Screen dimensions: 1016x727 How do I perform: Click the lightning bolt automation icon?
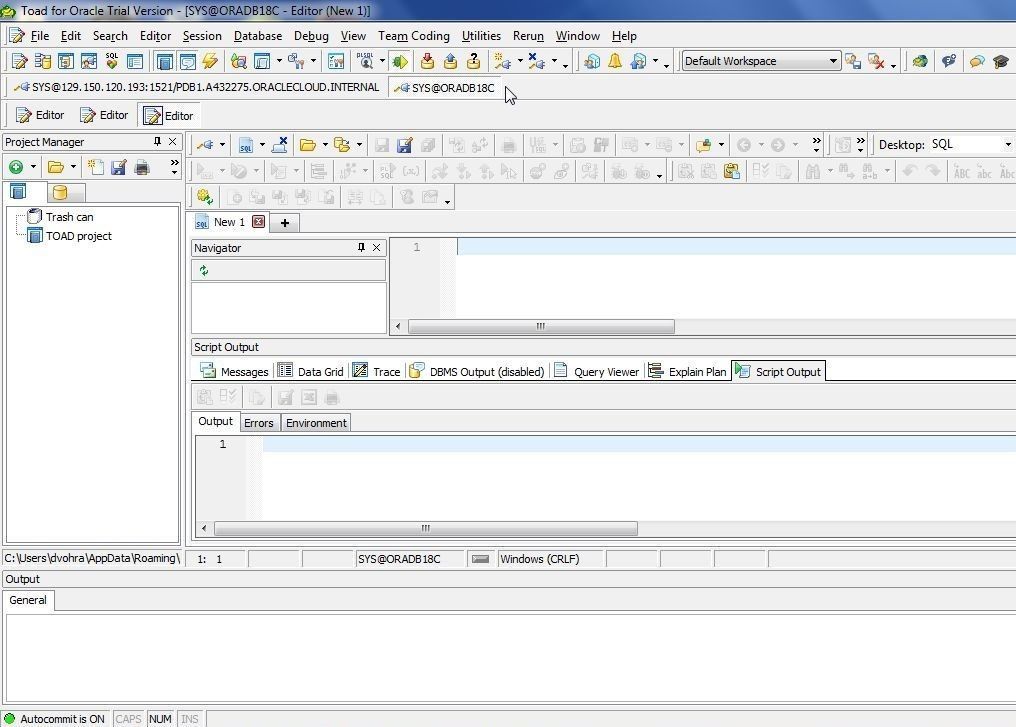coord(210,62)
